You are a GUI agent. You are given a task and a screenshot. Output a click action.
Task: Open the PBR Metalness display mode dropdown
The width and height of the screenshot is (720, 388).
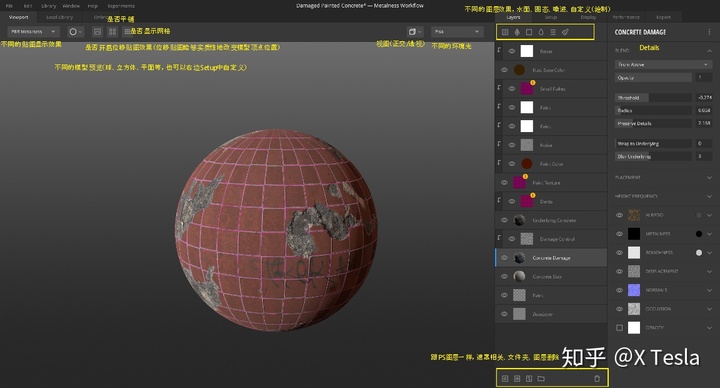coord(33,32)
